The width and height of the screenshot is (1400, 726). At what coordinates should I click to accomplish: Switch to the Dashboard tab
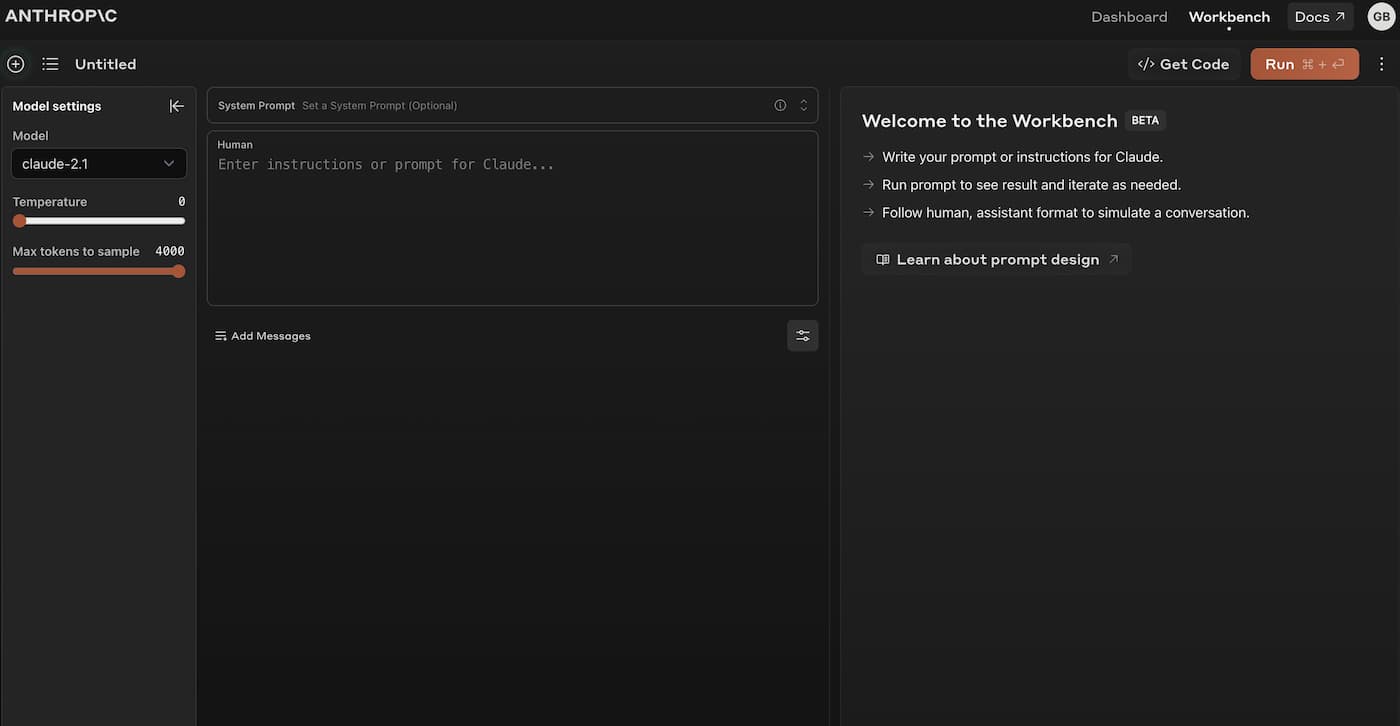coord(1129,17)
